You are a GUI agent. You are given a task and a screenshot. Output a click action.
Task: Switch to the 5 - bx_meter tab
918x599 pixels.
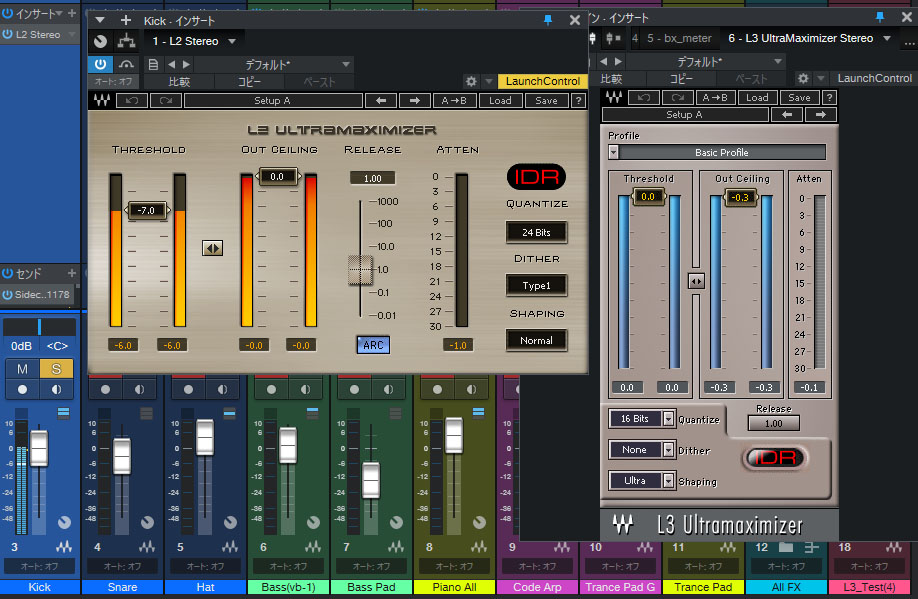678,38
